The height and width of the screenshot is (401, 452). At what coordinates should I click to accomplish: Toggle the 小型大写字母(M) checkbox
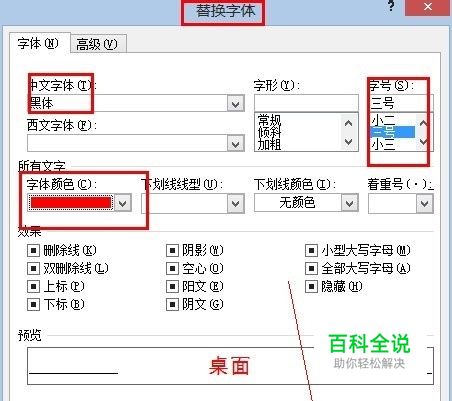(311, 250)
